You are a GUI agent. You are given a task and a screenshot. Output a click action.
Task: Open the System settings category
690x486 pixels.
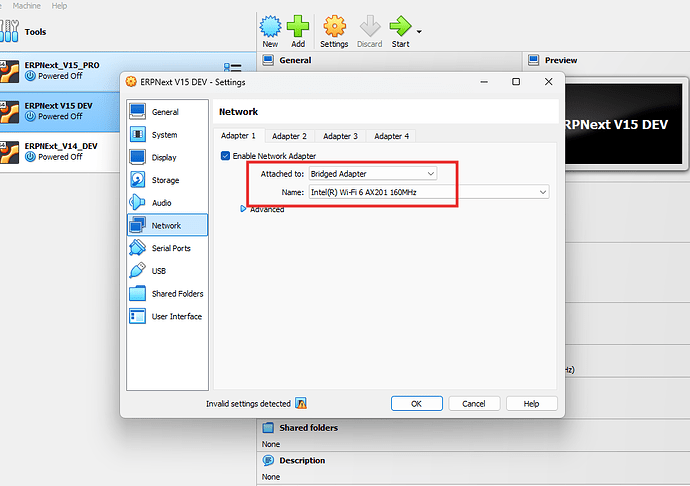[x=167, y=135]
